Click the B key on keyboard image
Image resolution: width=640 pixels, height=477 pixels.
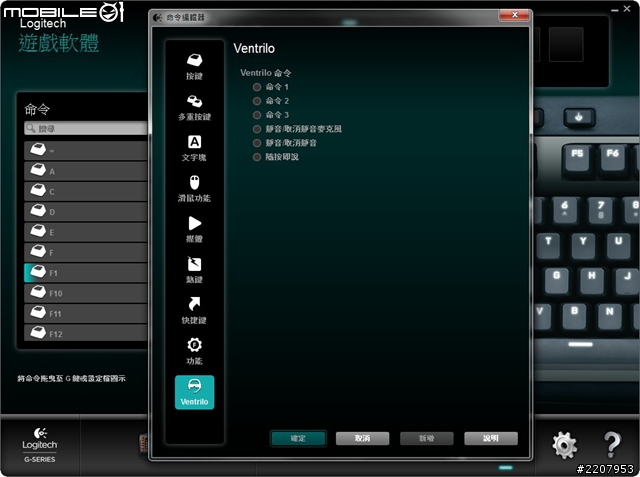(574, 316)
